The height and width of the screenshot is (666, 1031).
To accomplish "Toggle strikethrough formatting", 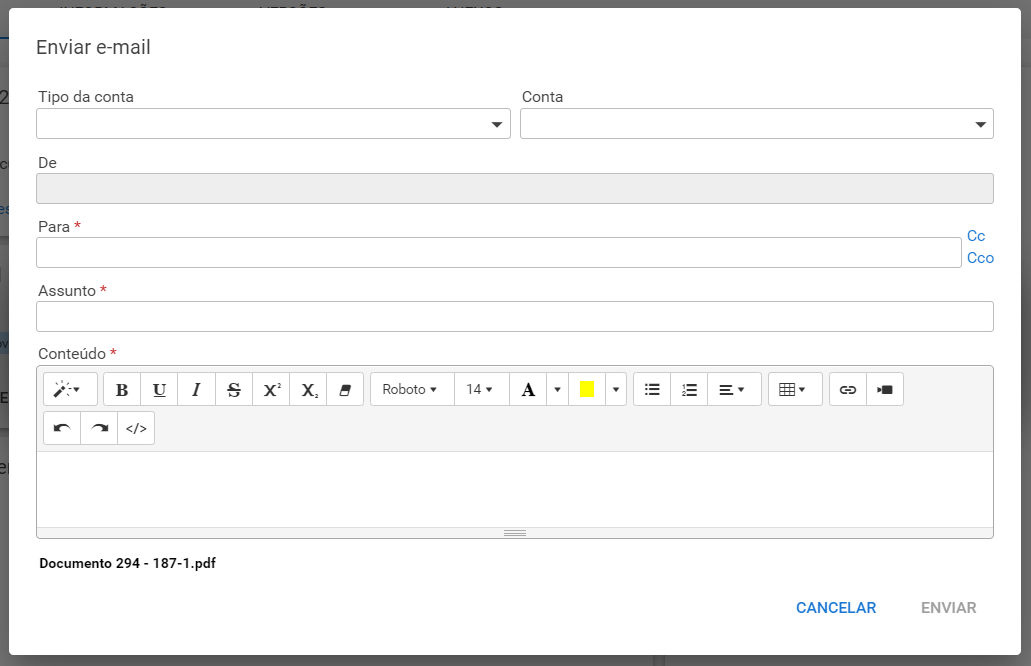I will (233, 389).
